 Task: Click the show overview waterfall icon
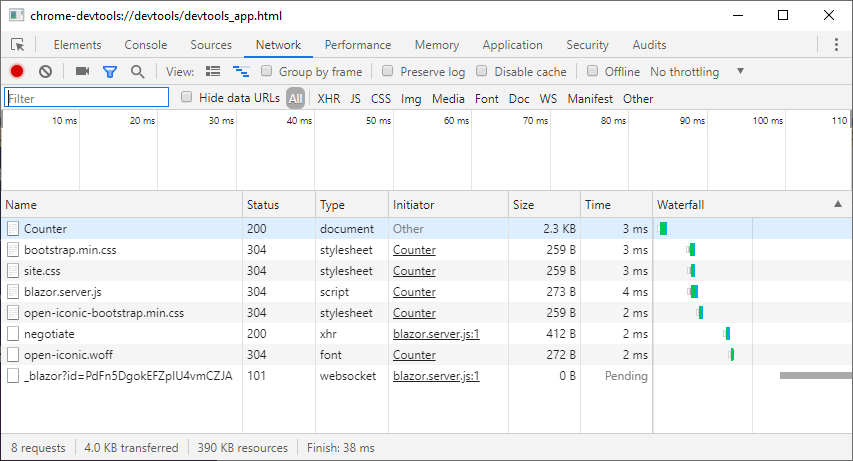pyautogui.click(x=240, y=72)
